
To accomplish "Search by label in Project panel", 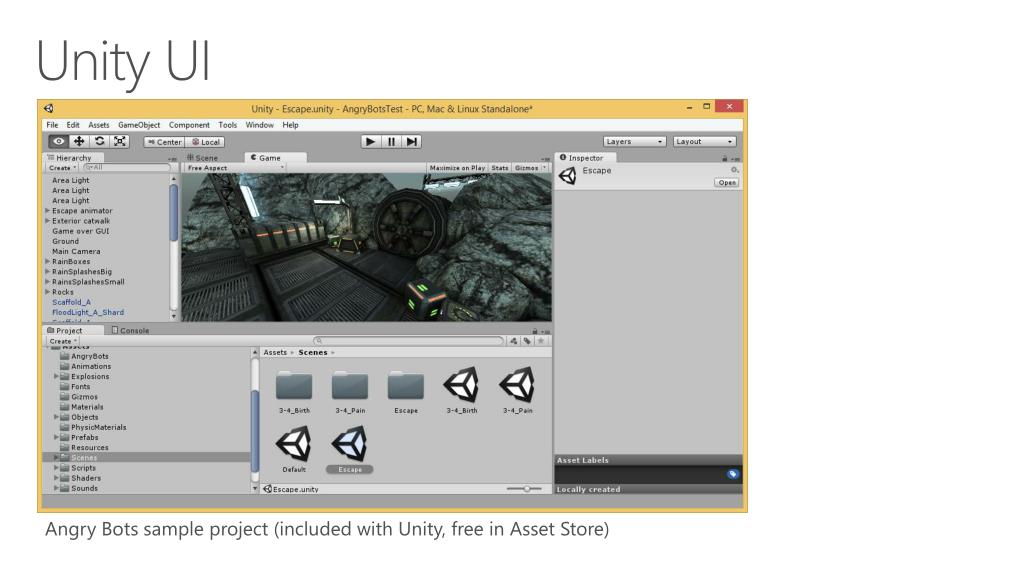I will (x=527, y=341).
